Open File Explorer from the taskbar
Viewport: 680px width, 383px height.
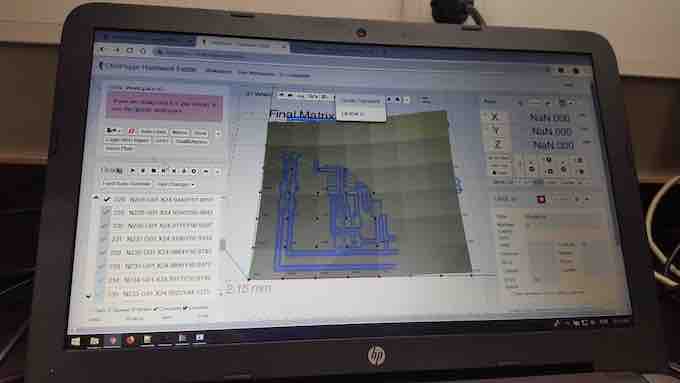(x=94, y=341)
